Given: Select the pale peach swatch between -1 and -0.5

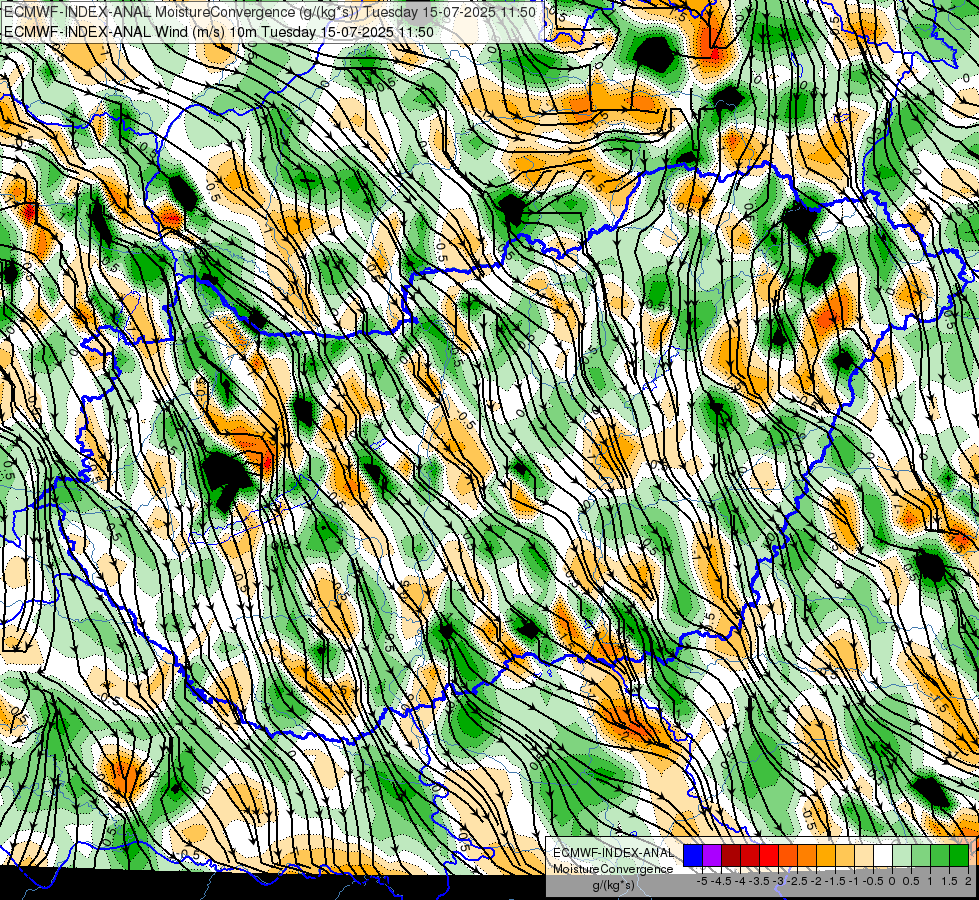Looking at the screenshot, I should click(x=863, y=855).
